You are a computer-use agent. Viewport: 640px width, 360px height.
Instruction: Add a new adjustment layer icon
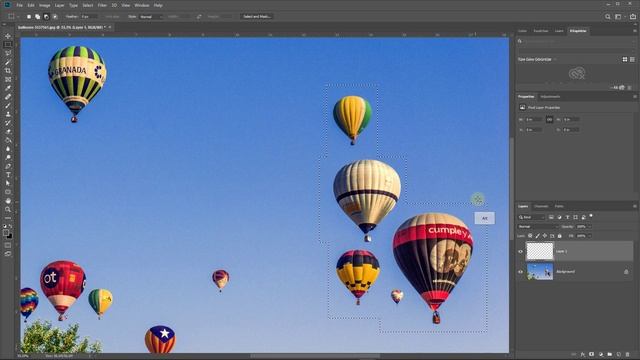[600, 355]
